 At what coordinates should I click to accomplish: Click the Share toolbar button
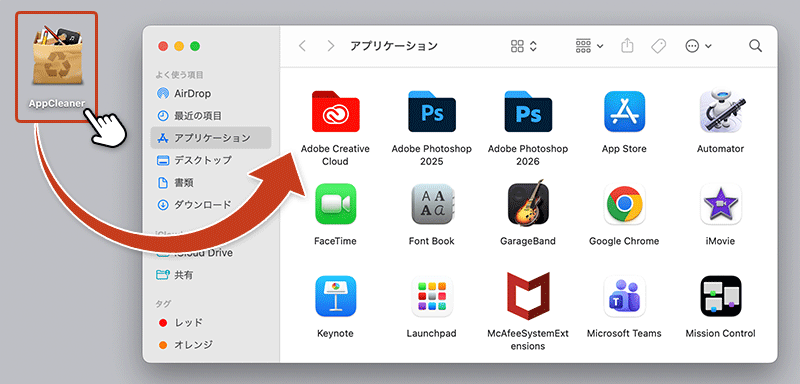(627, 46)
